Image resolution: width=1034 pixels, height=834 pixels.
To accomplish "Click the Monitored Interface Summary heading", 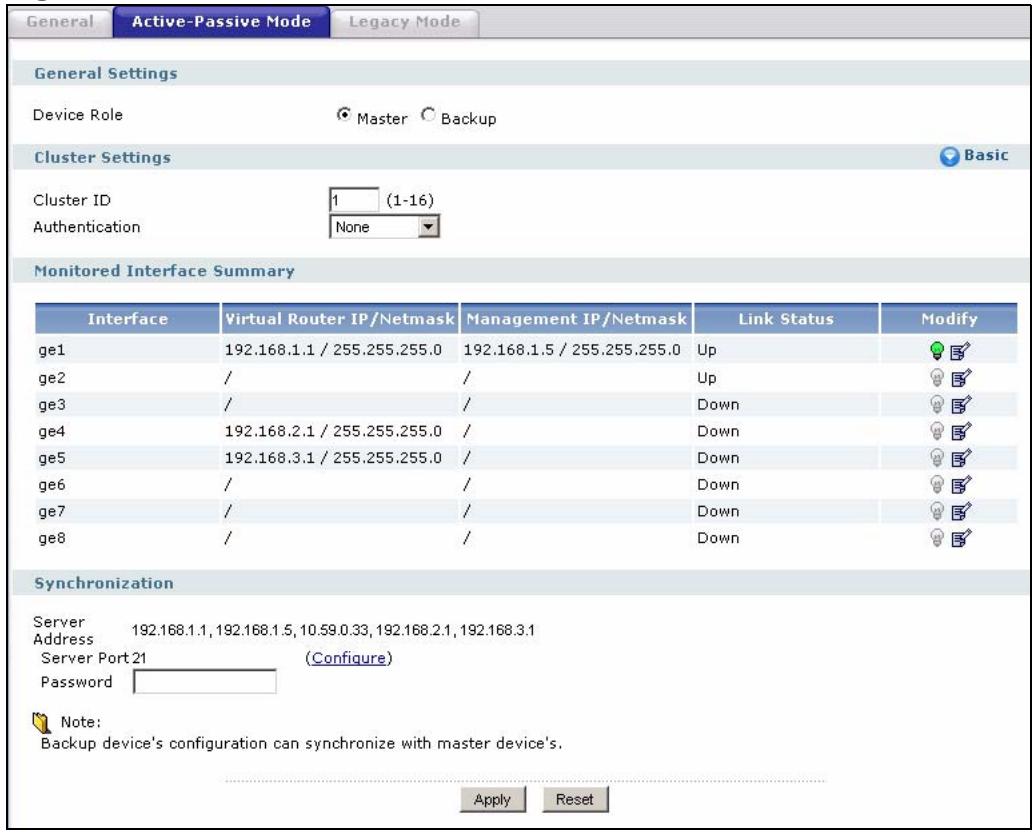I will (164, 271).
